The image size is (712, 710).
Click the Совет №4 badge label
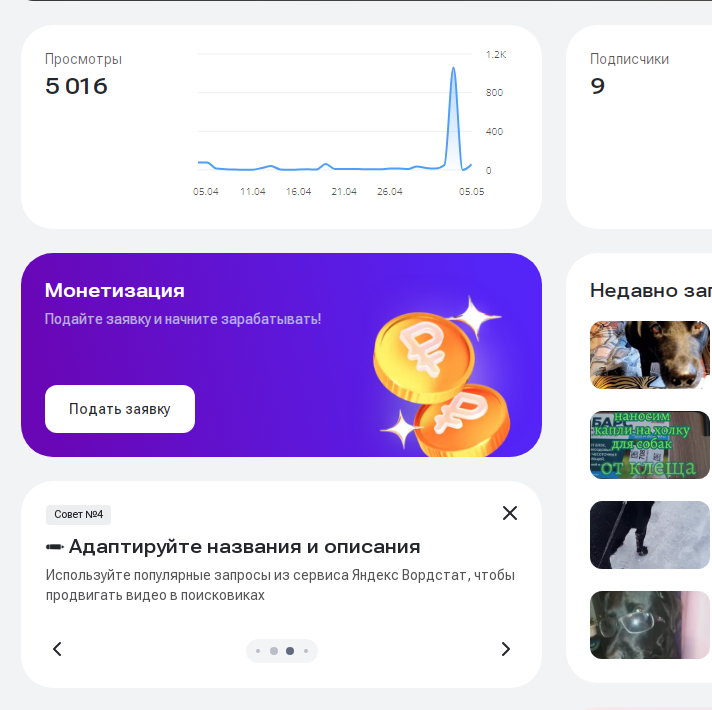(x=79, y=515)
